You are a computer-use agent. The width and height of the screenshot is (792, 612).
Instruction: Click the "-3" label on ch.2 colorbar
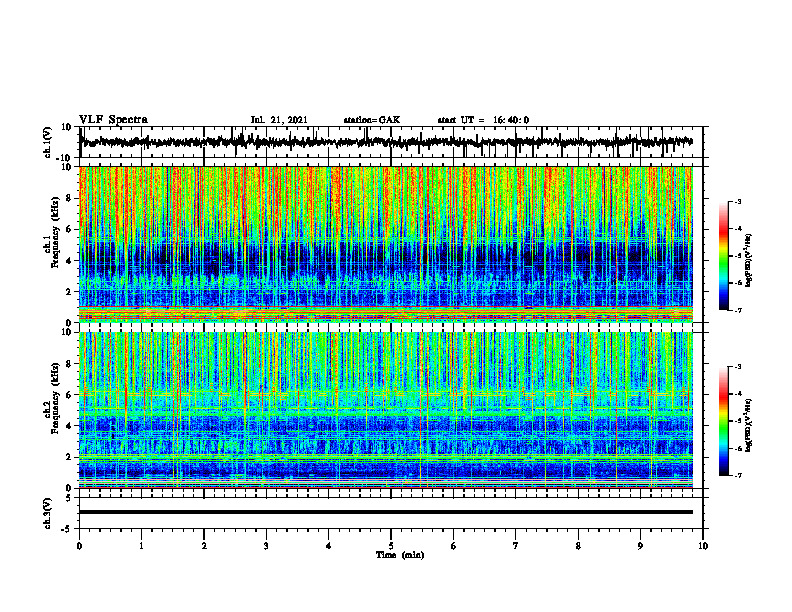(738, 367)
